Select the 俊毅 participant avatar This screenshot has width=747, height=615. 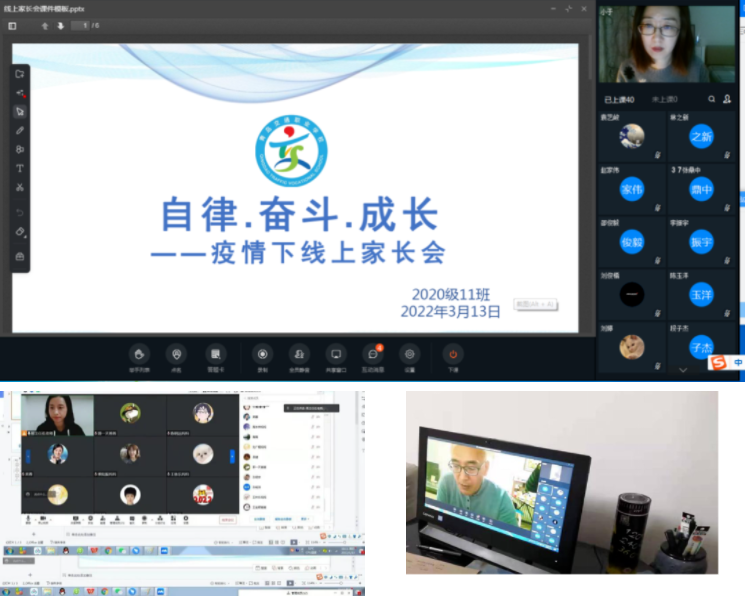(x=632, y=242)
